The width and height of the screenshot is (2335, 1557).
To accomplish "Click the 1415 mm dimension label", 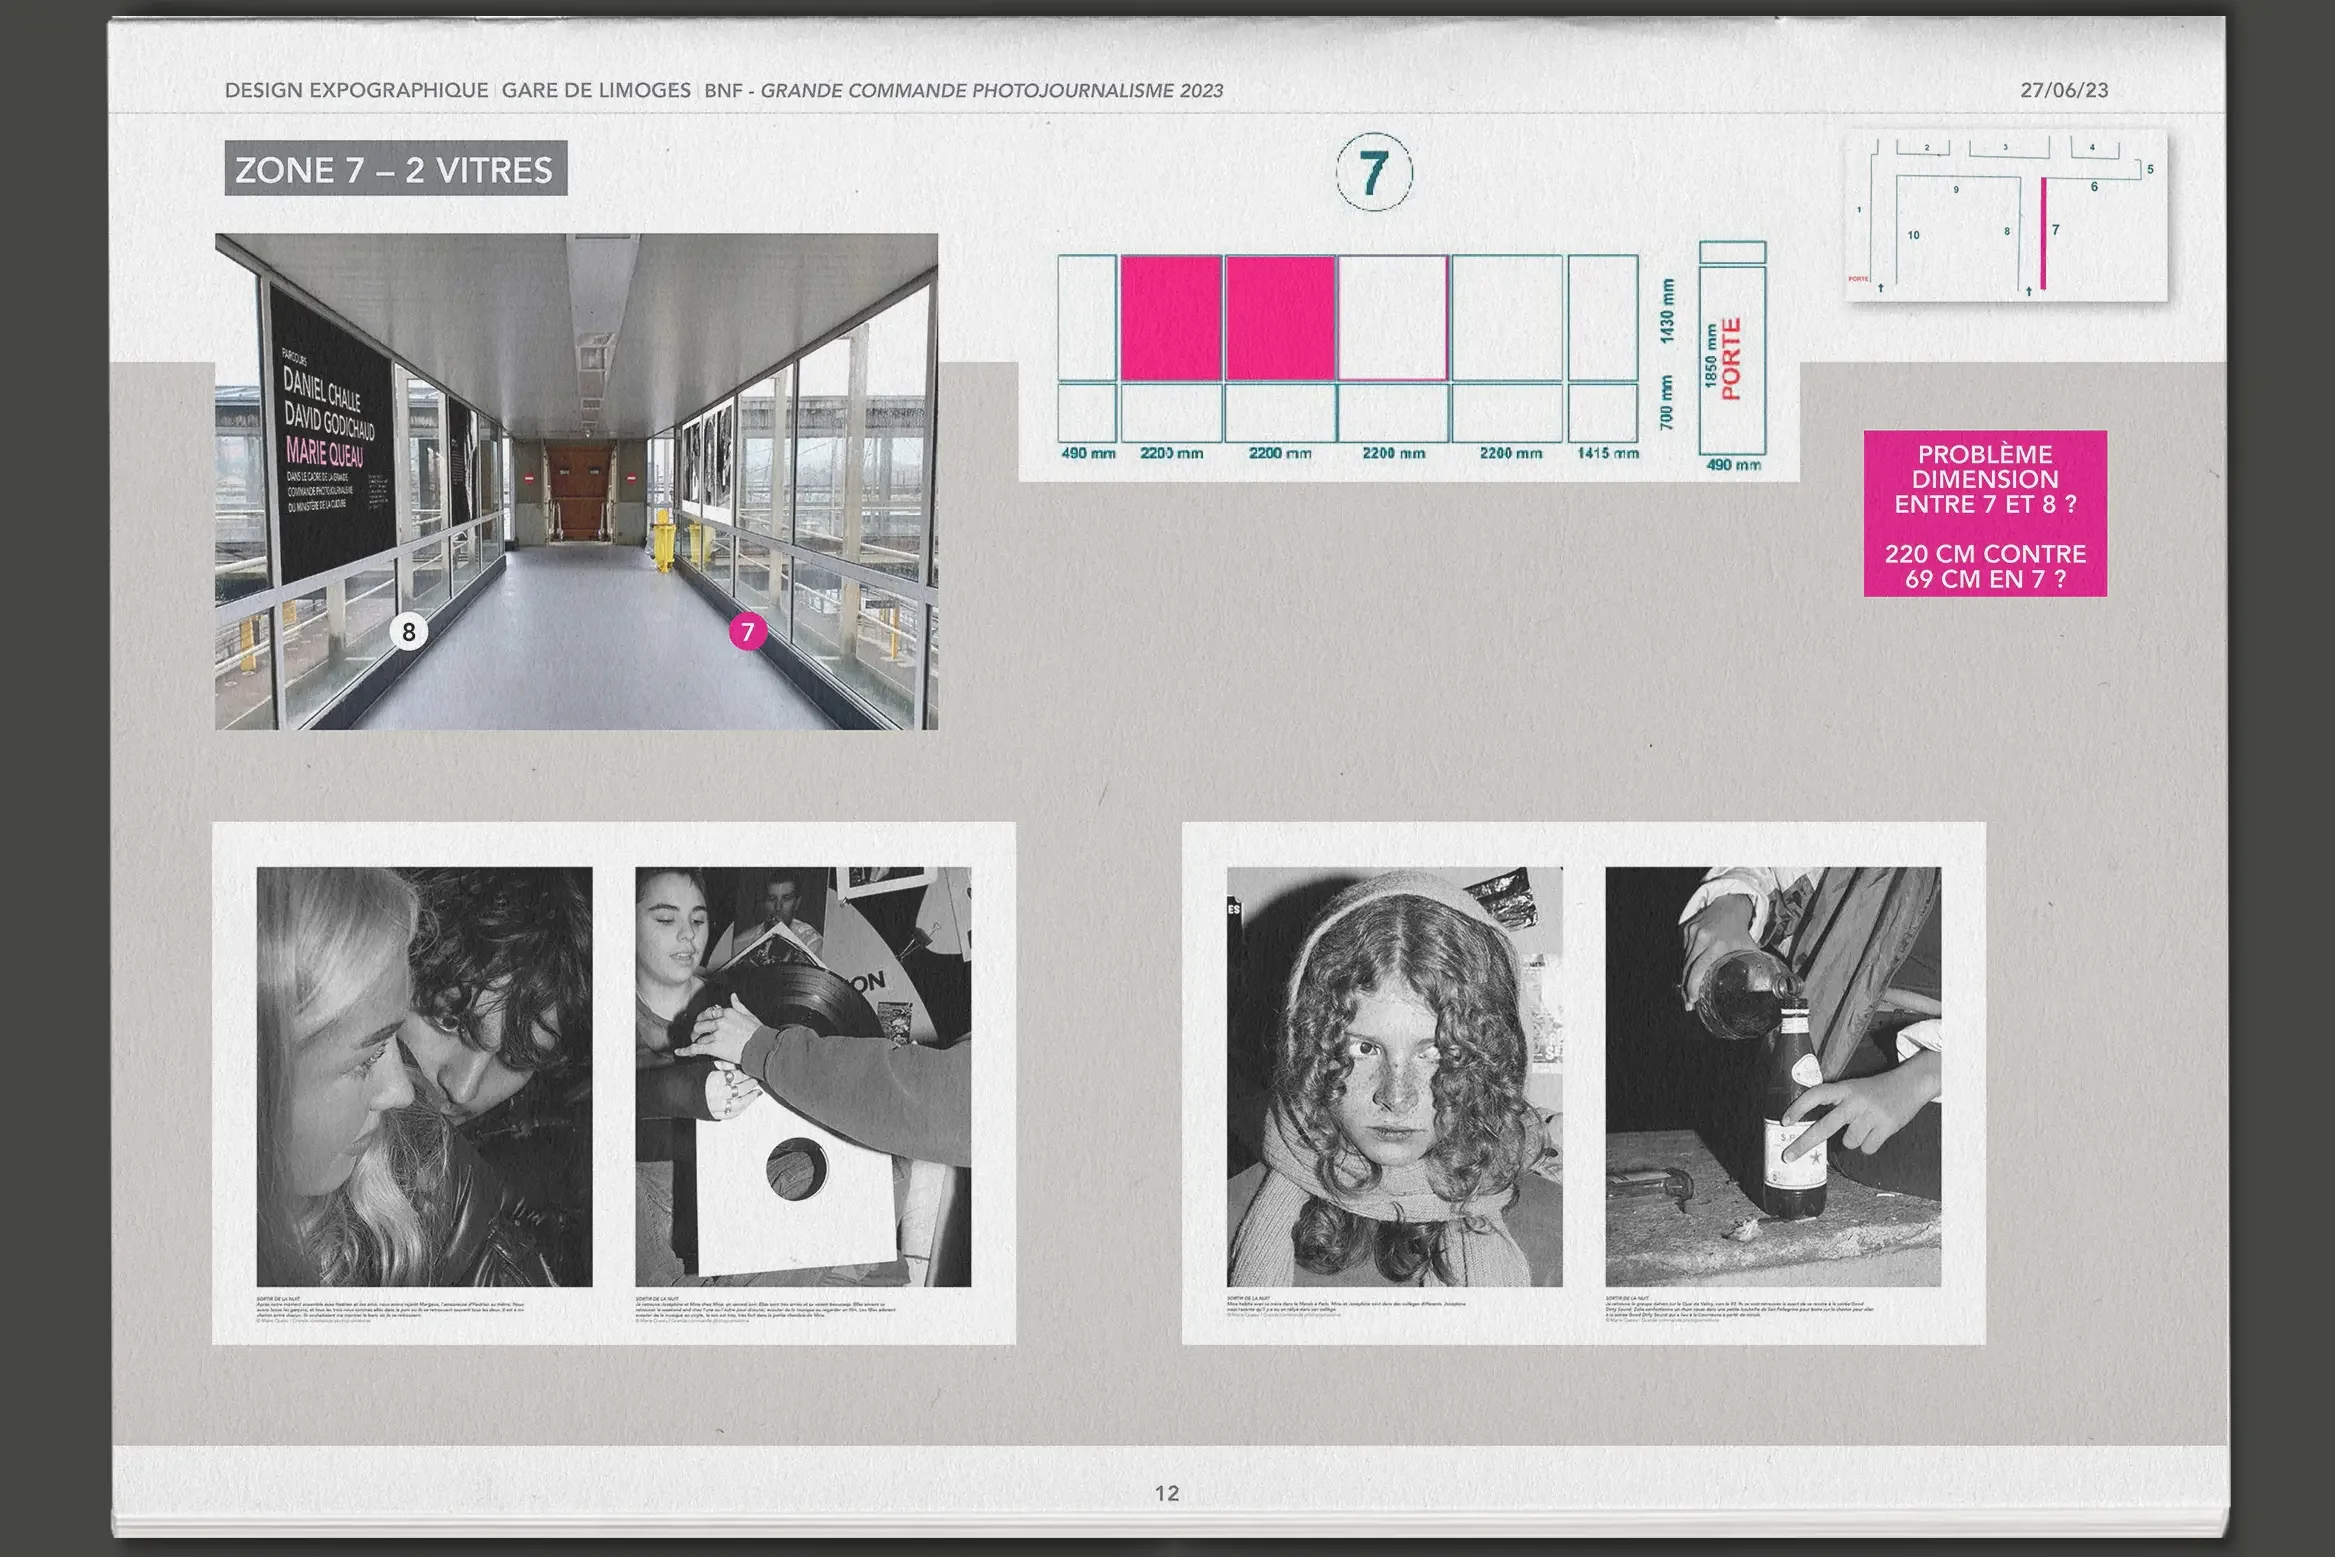I will coord(1608,453).
